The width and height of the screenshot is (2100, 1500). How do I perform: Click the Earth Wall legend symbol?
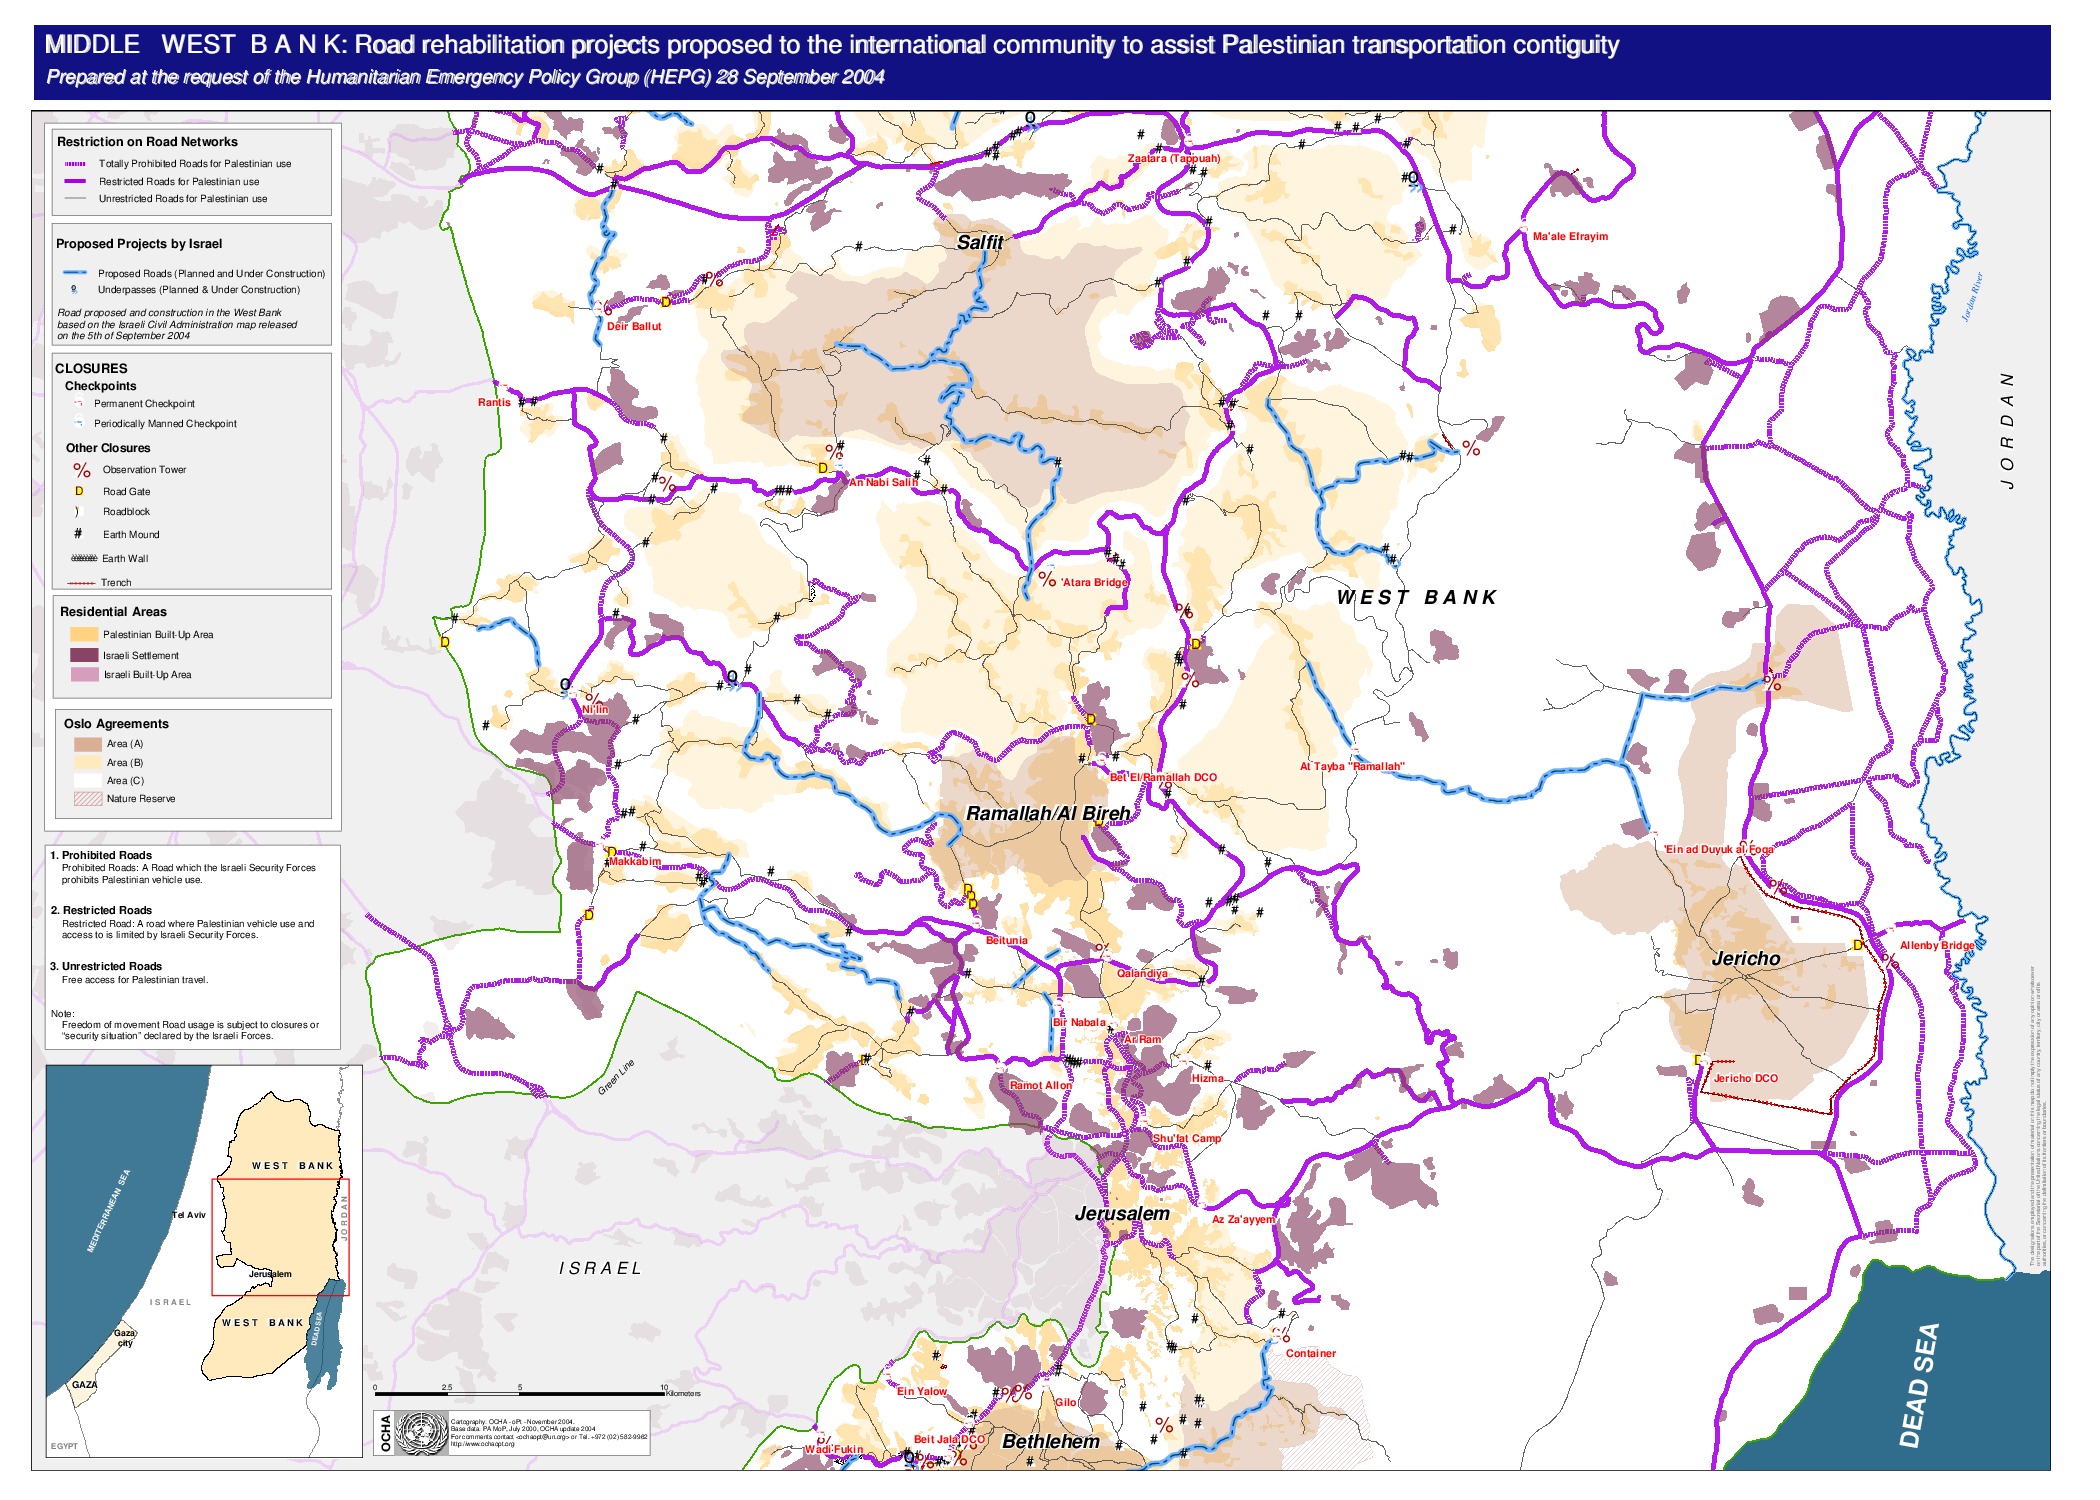click(x=83, y=558)
